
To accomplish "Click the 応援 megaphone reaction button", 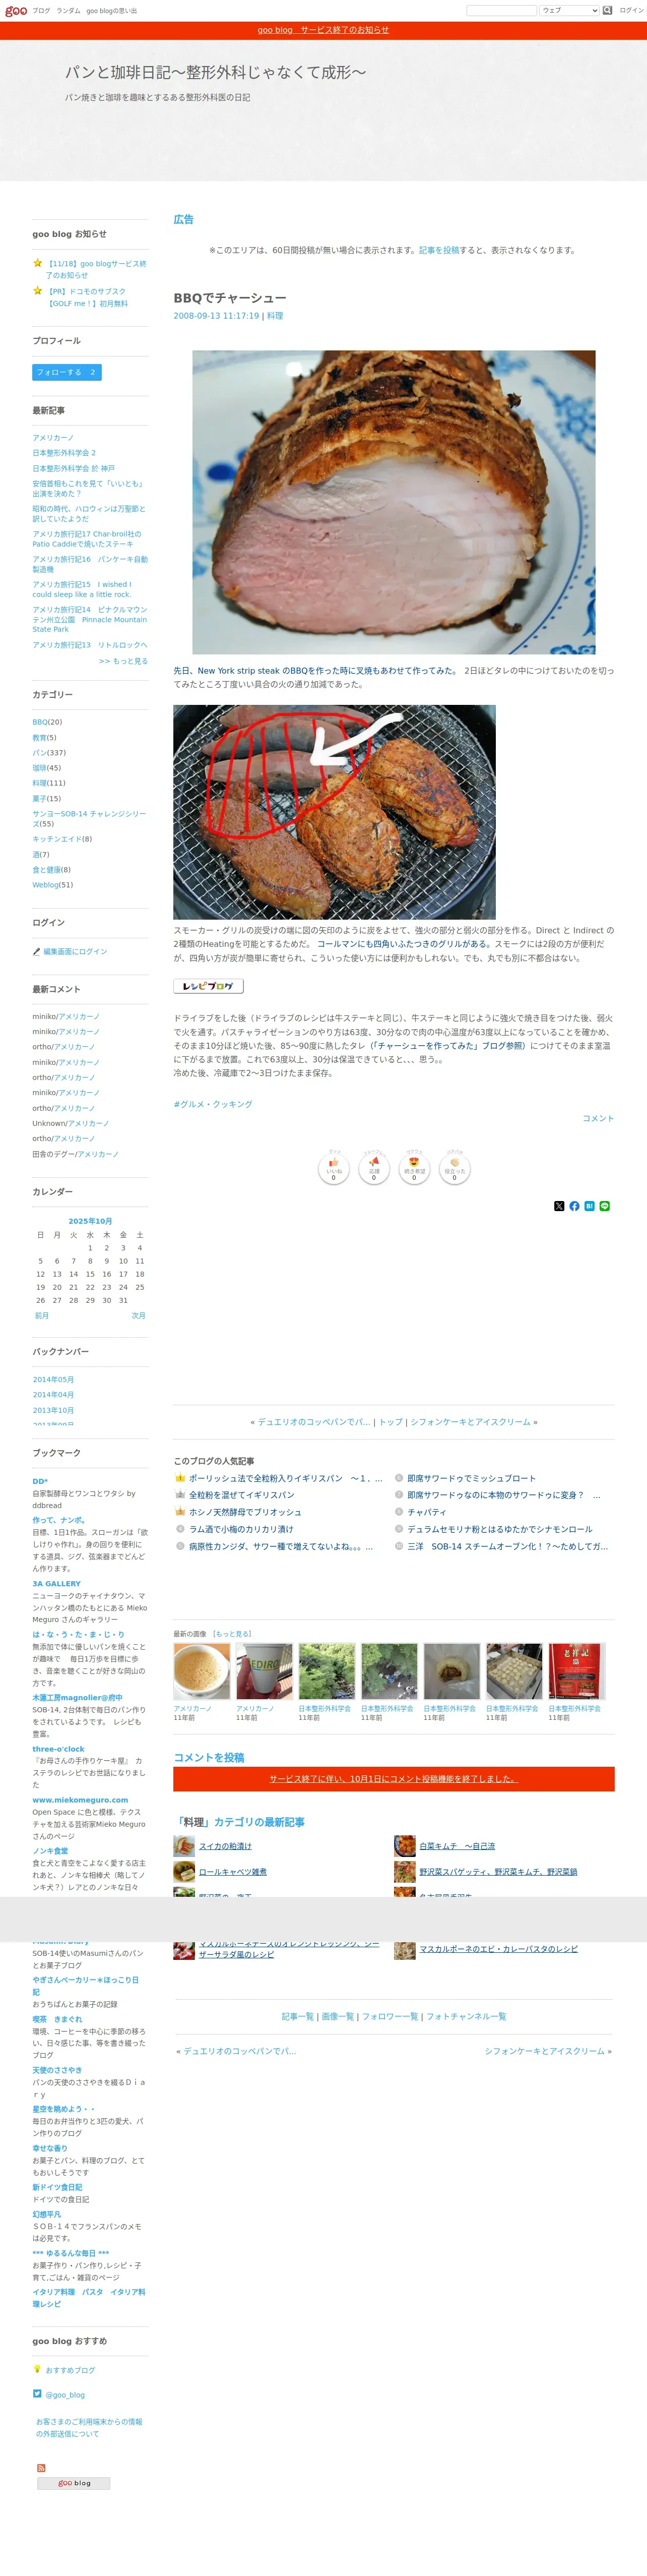I will pos(374,1169).
